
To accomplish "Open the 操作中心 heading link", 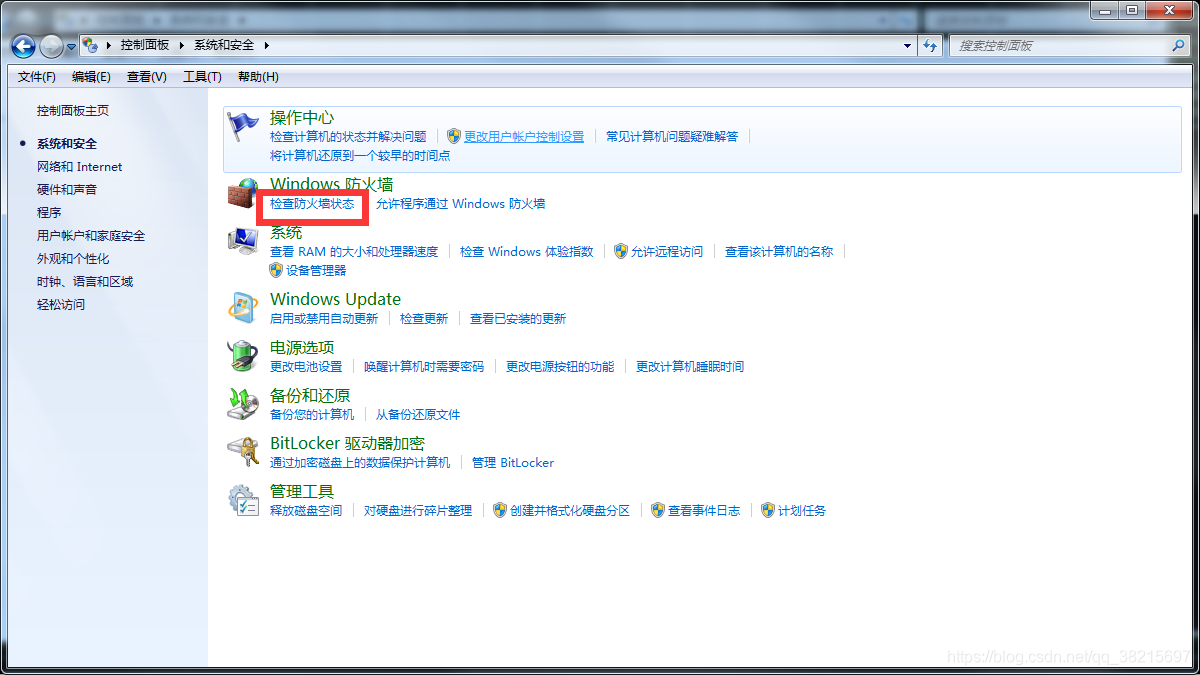I will [x=302, y=118].
